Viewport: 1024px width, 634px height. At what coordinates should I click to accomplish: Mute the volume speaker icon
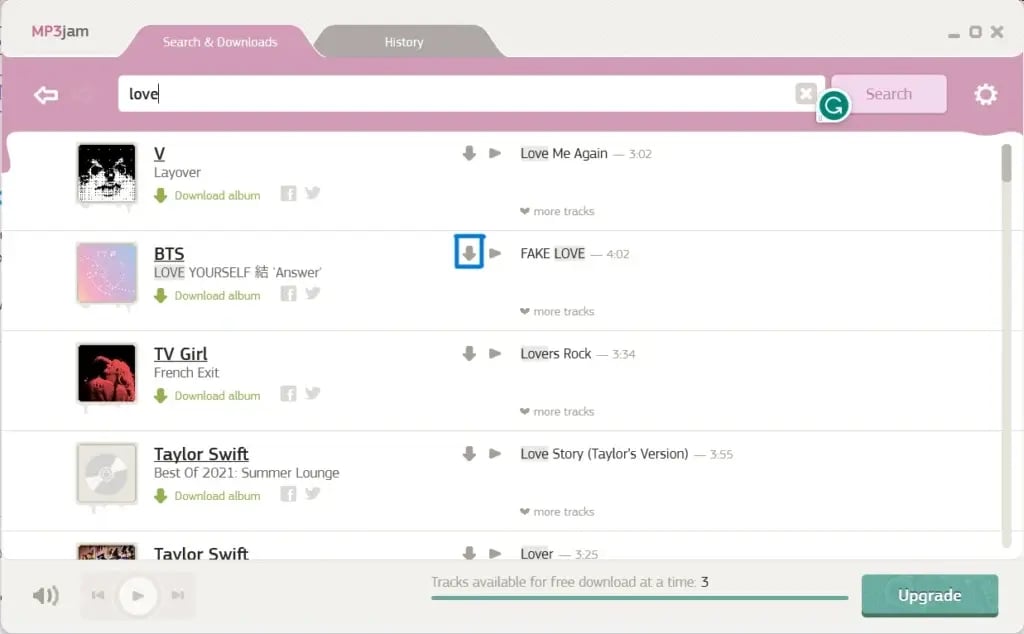pyautogui.click(x=45, y=596)
